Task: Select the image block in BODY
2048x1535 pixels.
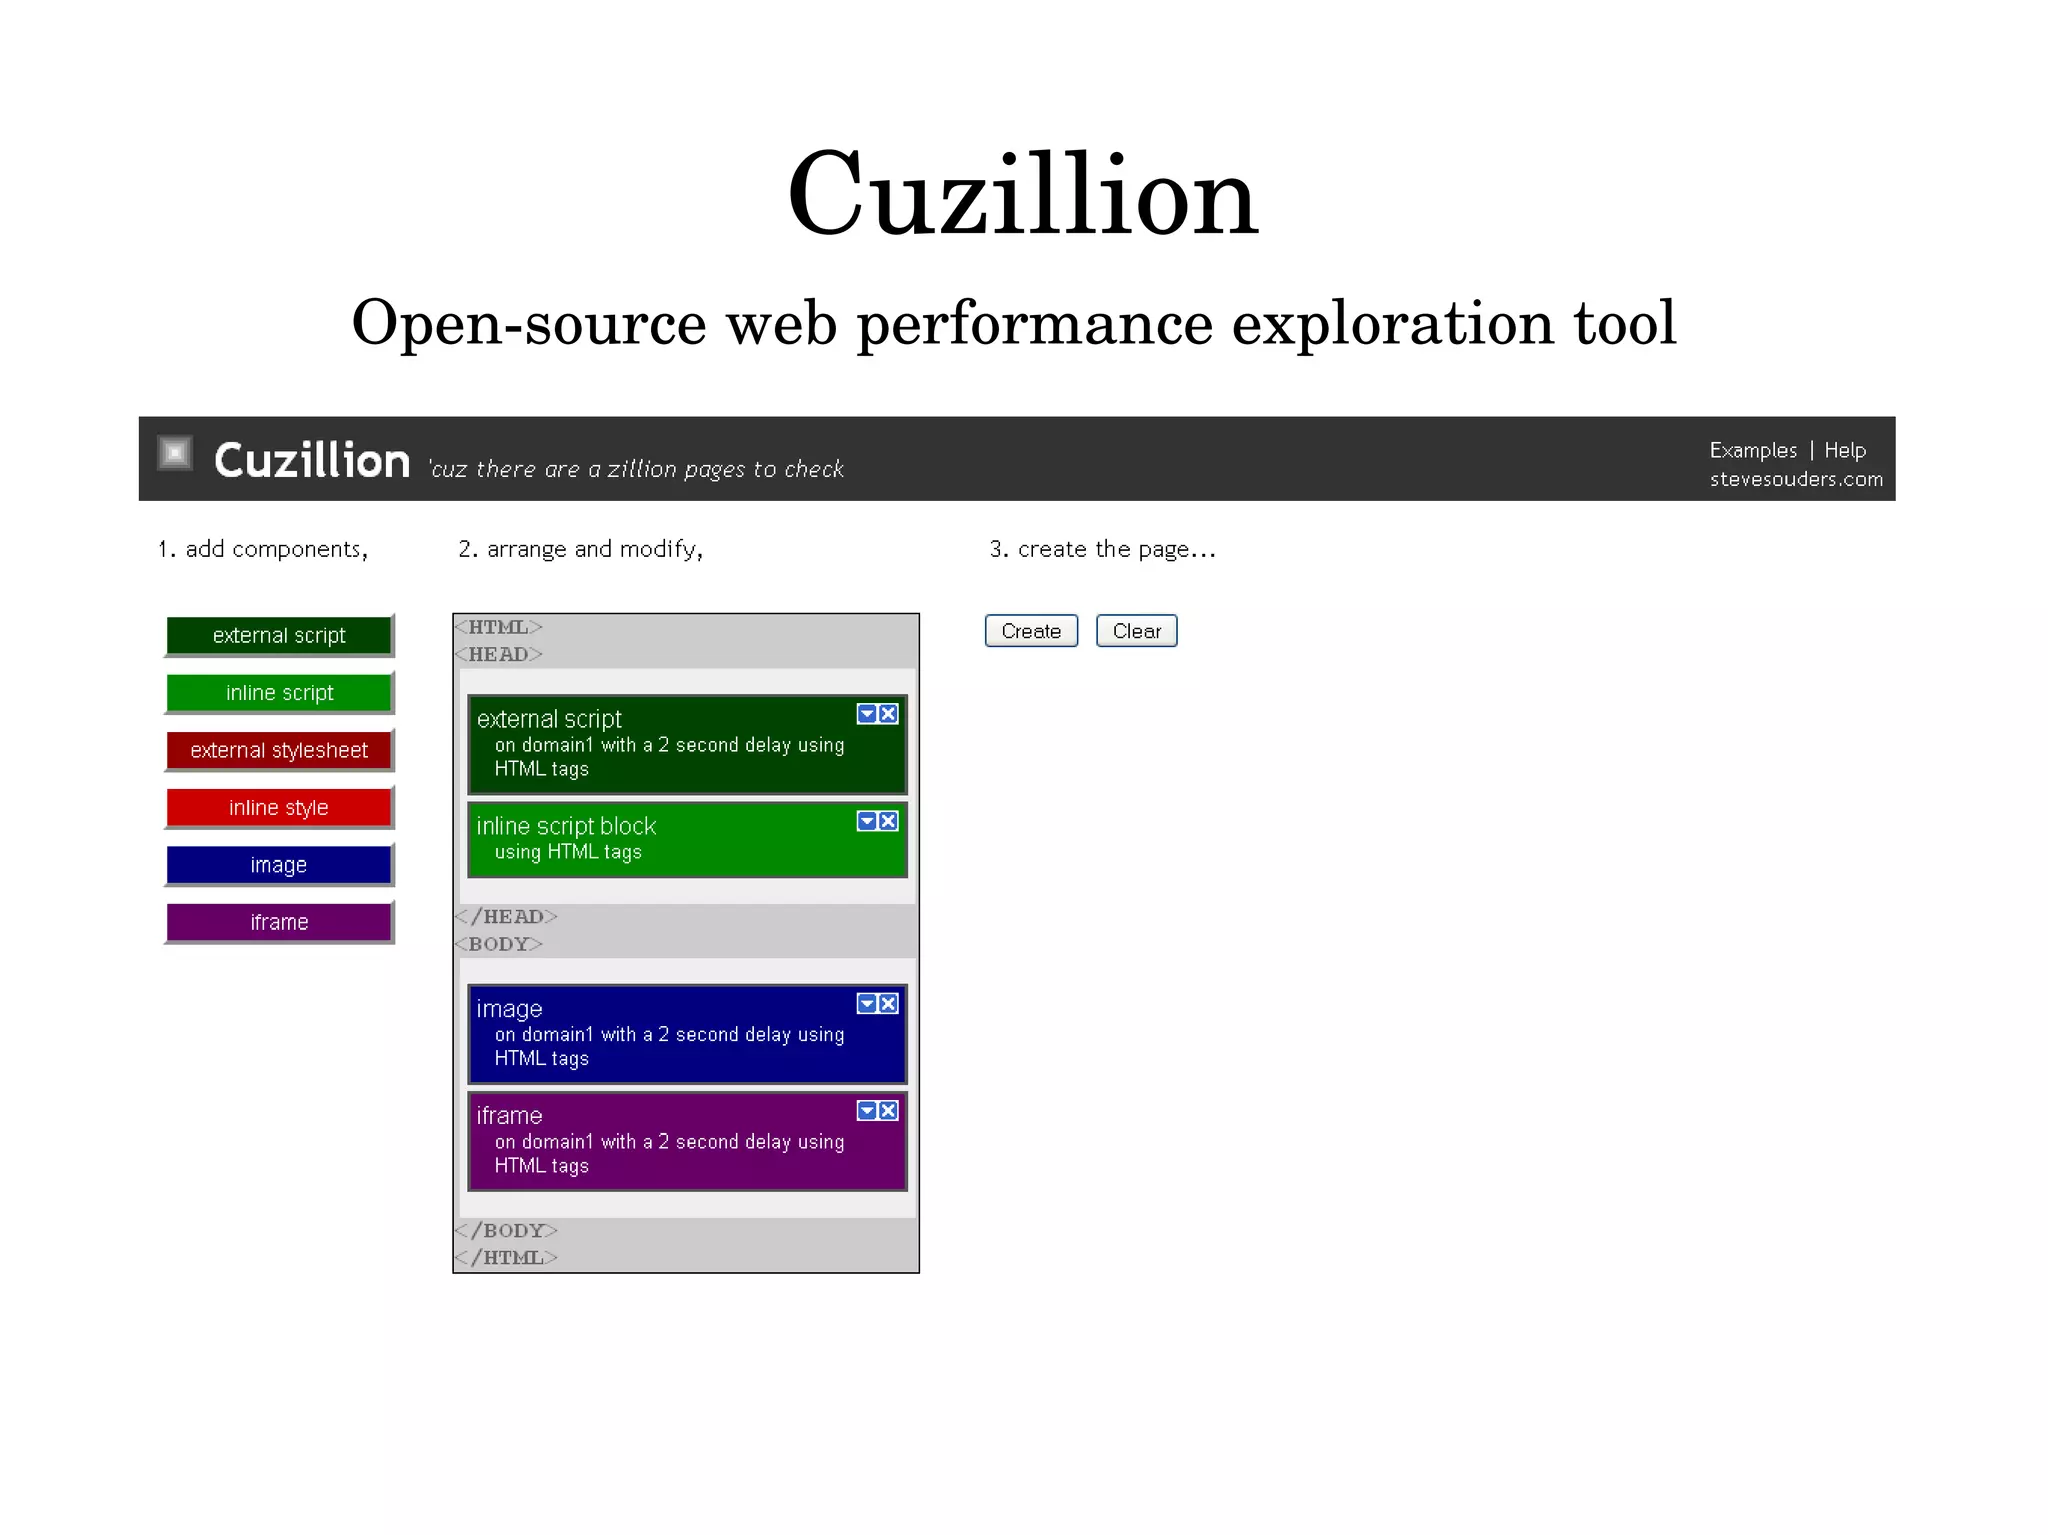Action: pos(687,1034)
